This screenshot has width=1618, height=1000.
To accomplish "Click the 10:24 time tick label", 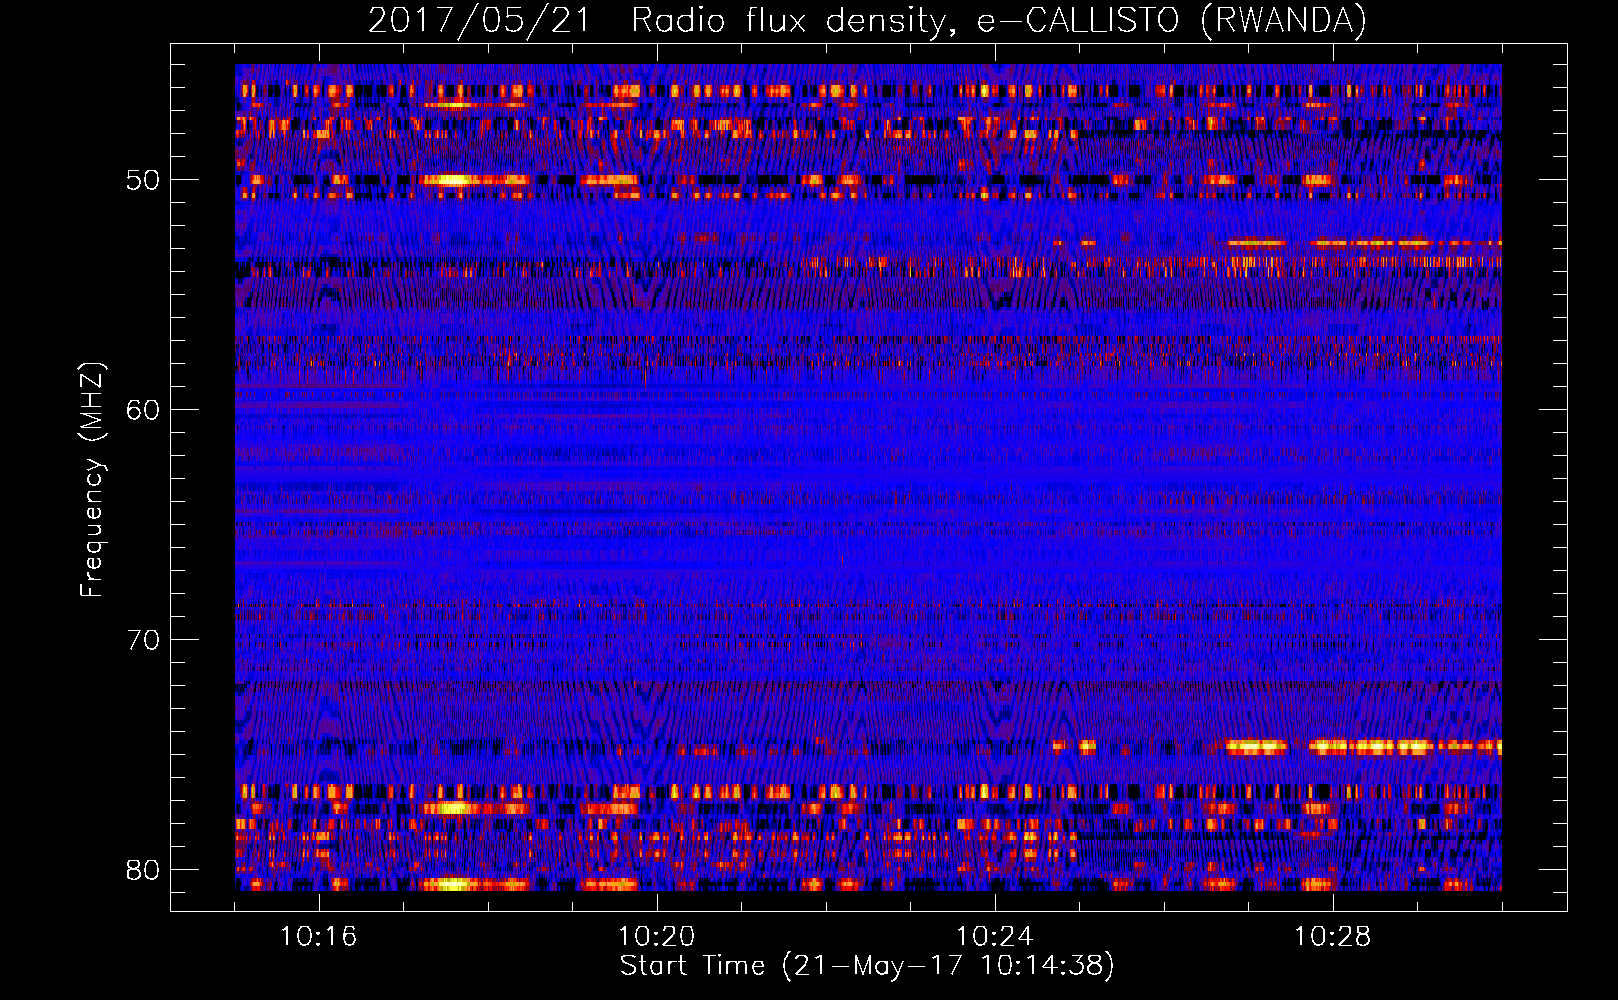I will coord(995,937).
